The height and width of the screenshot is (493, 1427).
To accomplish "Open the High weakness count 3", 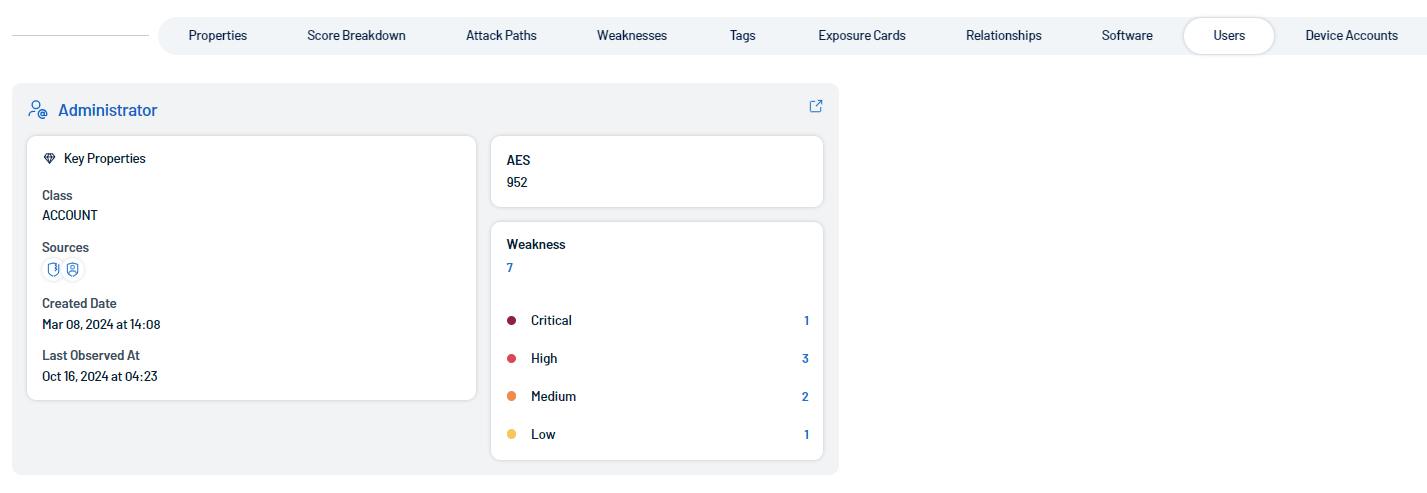I will 805,359.
